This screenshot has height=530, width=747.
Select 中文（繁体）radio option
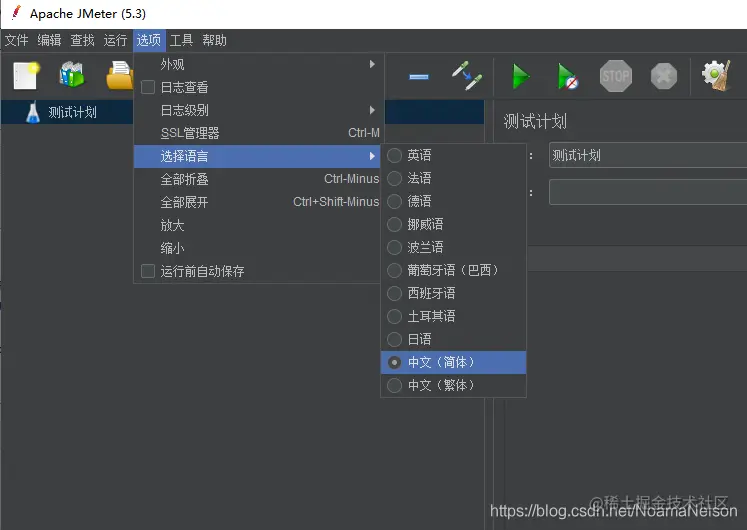454,385
